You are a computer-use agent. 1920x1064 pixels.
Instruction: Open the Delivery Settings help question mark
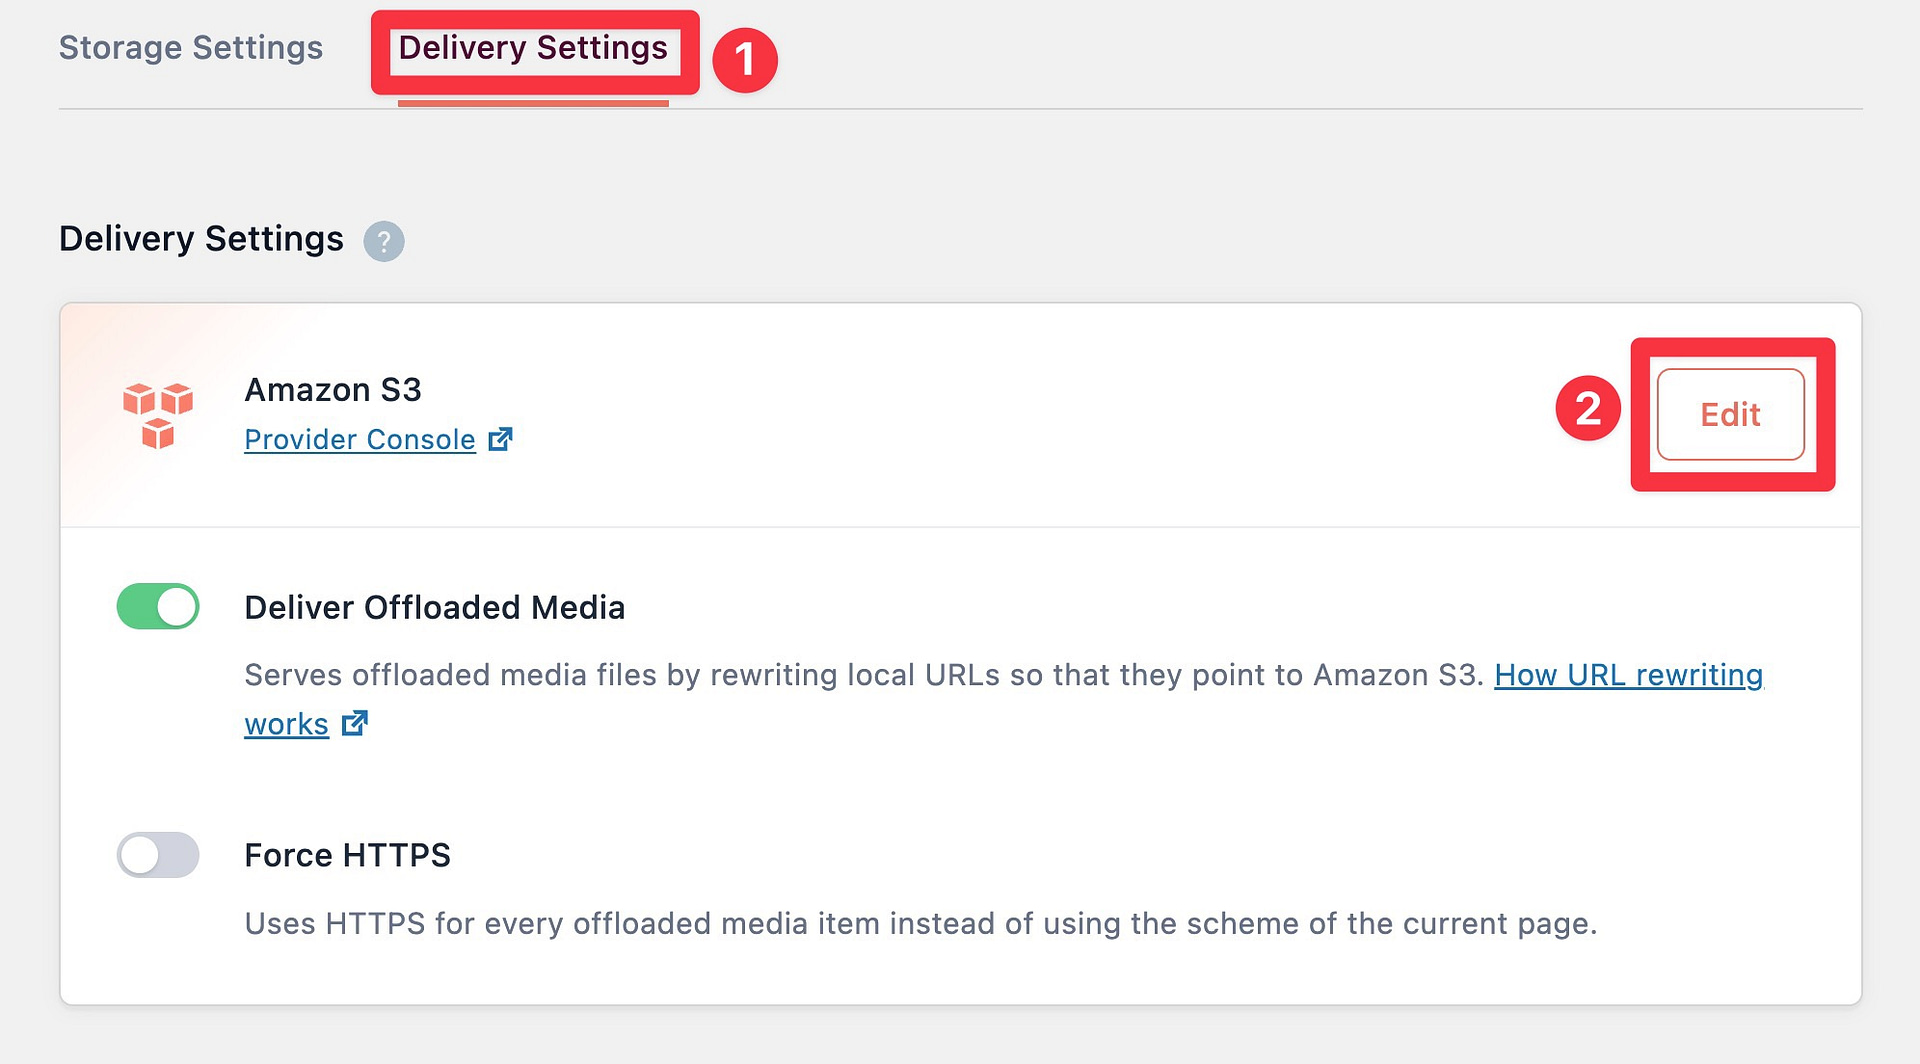click(384, 241)
